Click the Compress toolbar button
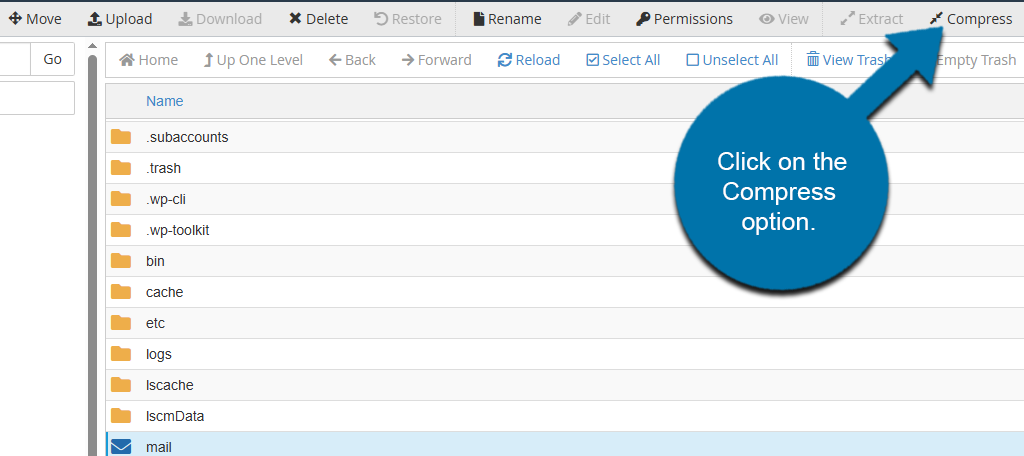Screen dimensions: 1024x456 (970, 19)
